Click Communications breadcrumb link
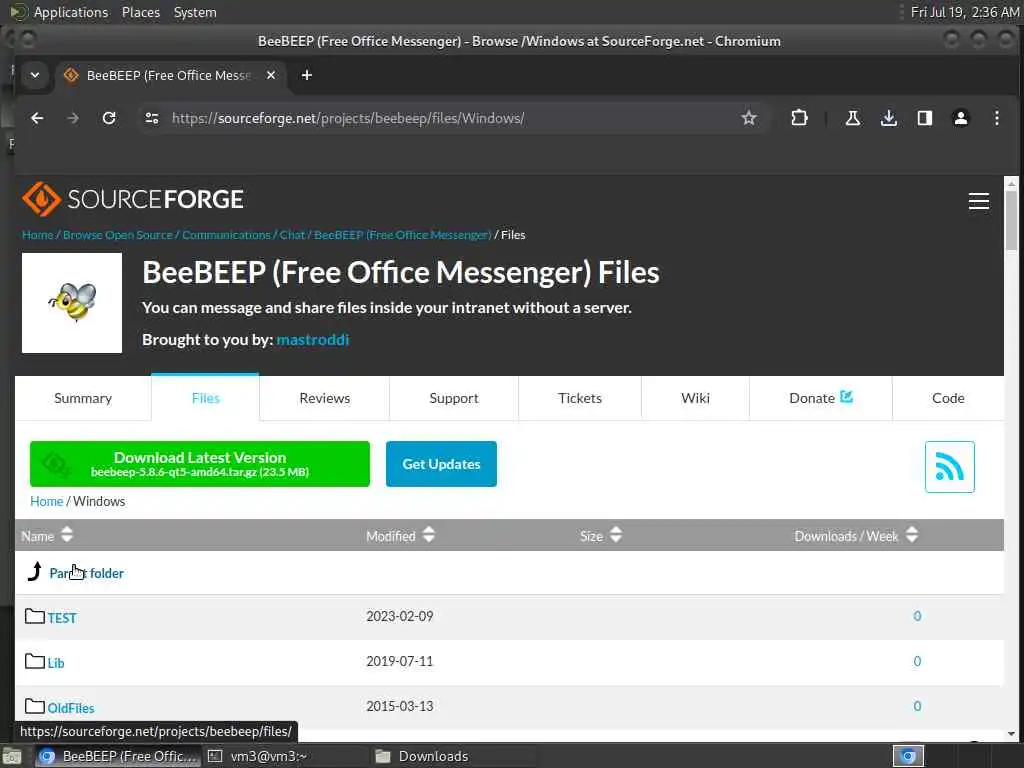Viewport: 1024px width, 768px height. pos(226,235)
